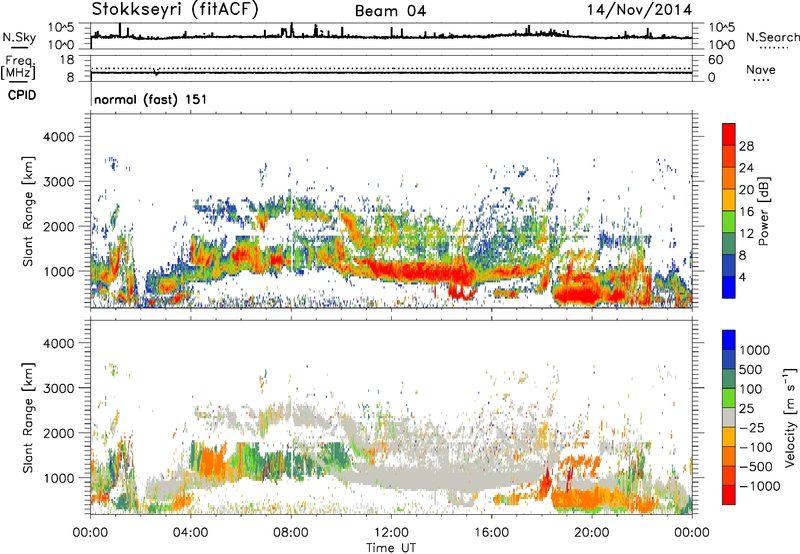800x554 pixels.
Task: Click the '28' tick on power colorbar
Action: tap(746, 146)
